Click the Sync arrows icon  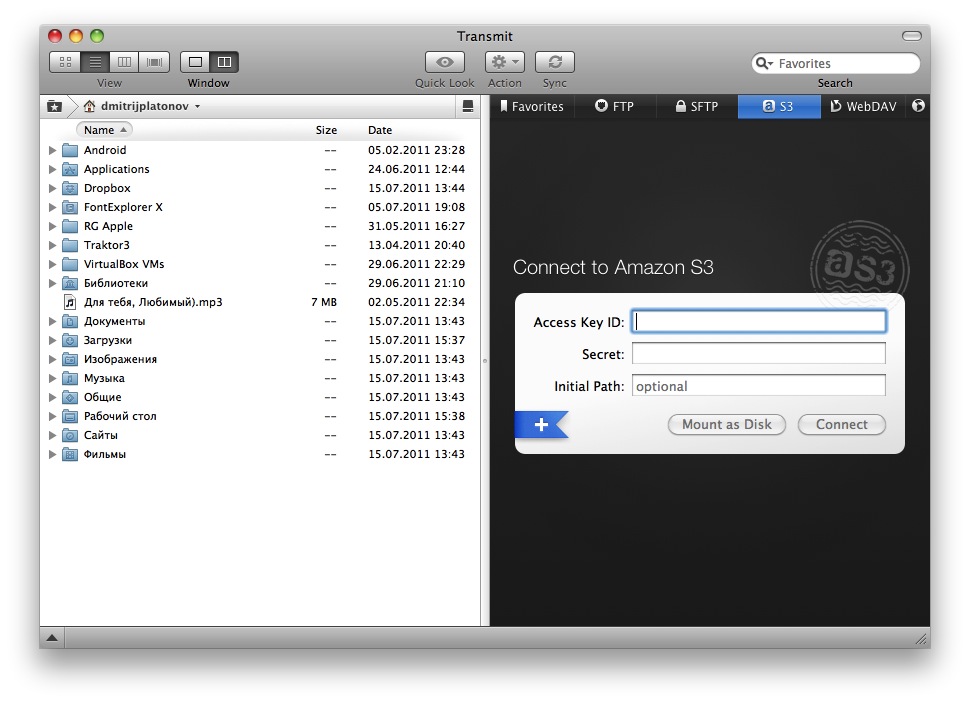coord(554,62)
